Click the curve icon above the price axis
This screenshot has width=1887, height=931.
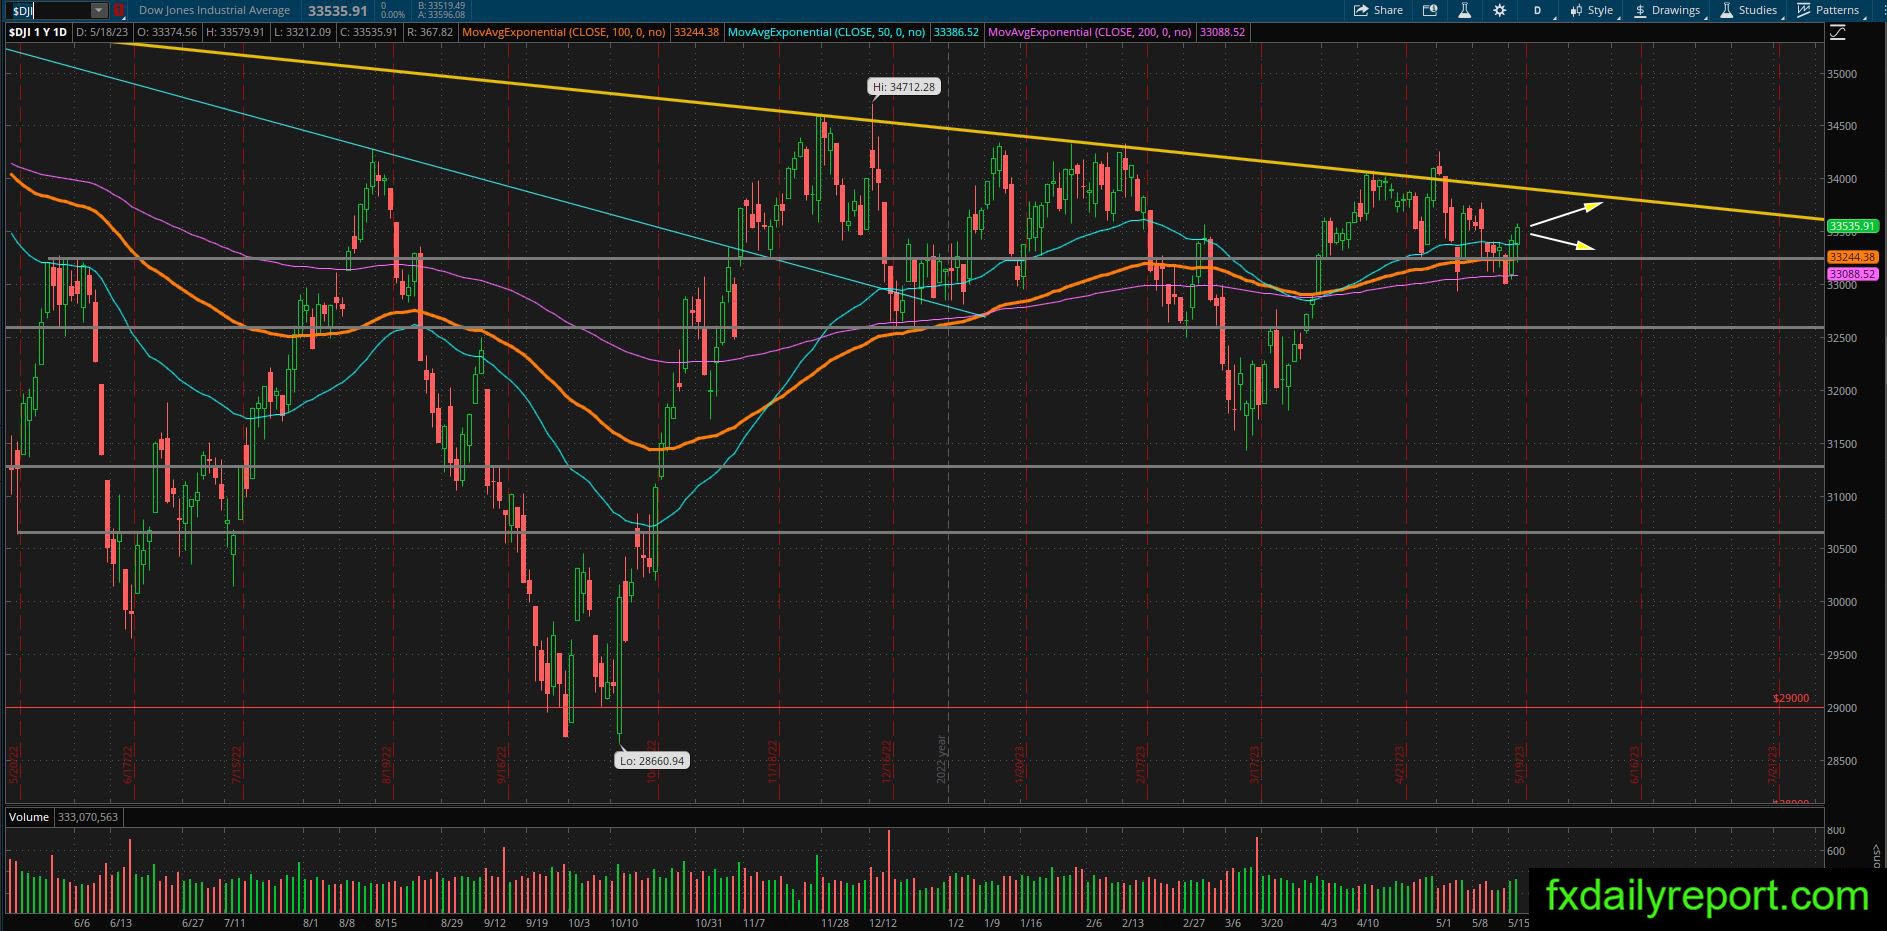pos(1838,33)
